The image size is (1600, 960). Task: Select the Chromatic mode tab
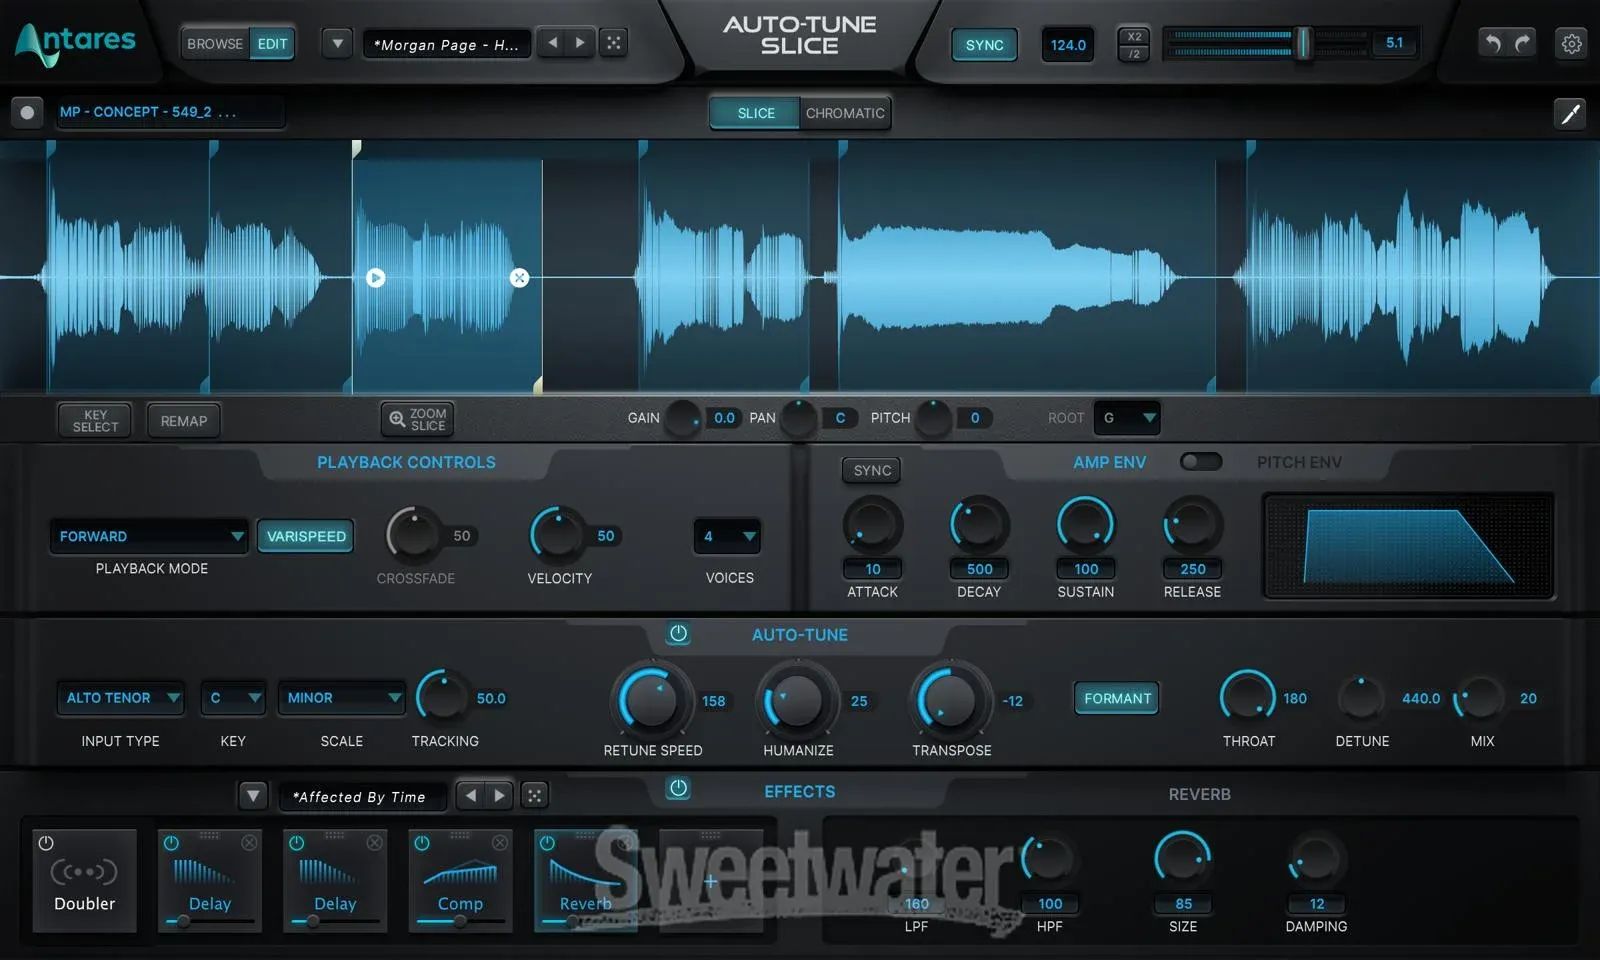tap(845, 113)
